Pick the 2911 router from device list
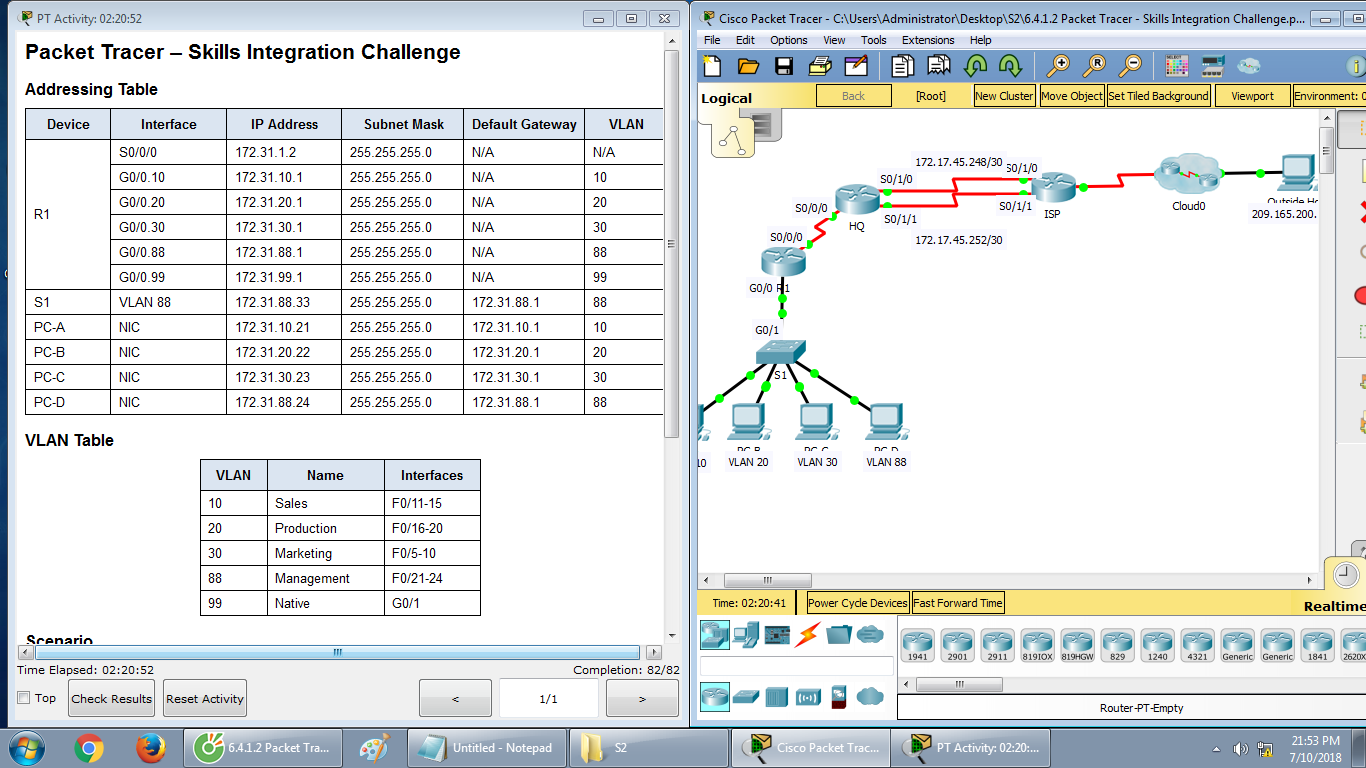Screen dimensions: 1366x768 click(x=997, y=646)
